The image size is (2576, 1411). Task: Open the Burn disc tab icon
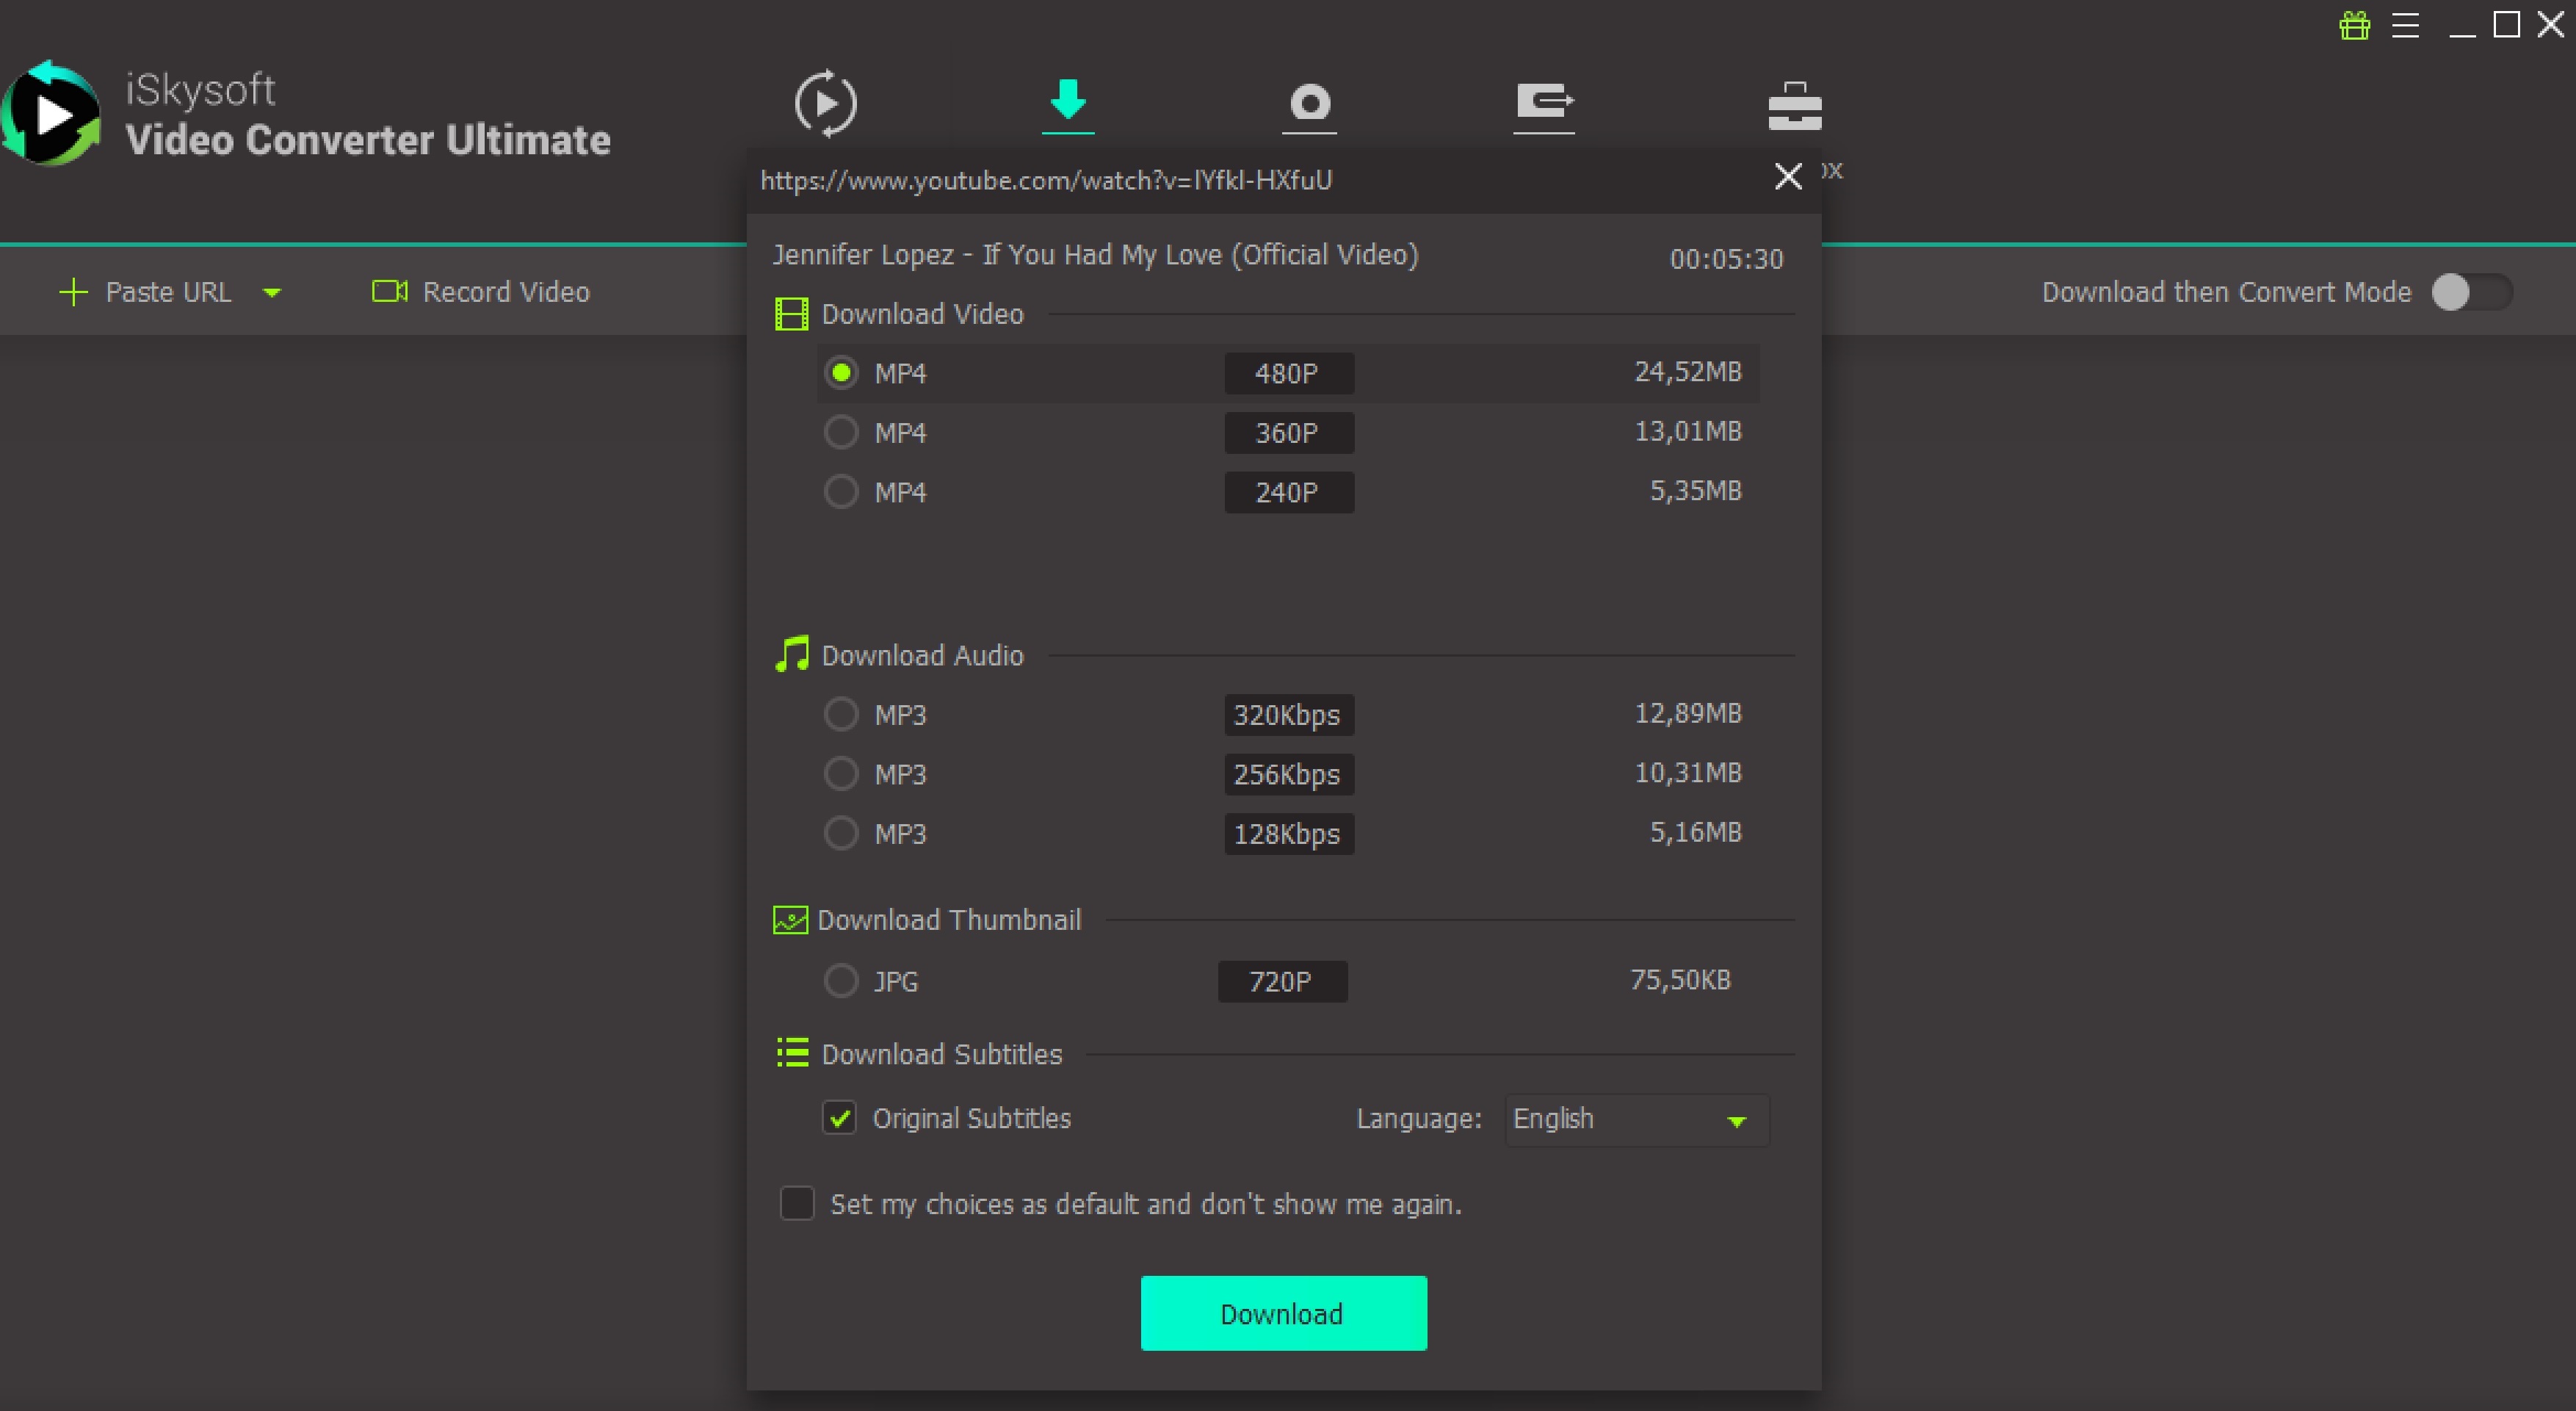(x=1309, y=108)
